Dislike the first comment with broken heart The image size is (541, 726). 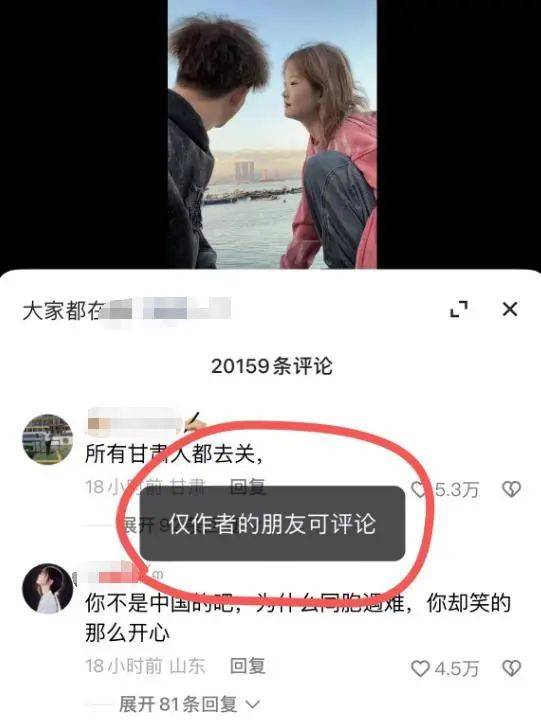click(512, 489)
